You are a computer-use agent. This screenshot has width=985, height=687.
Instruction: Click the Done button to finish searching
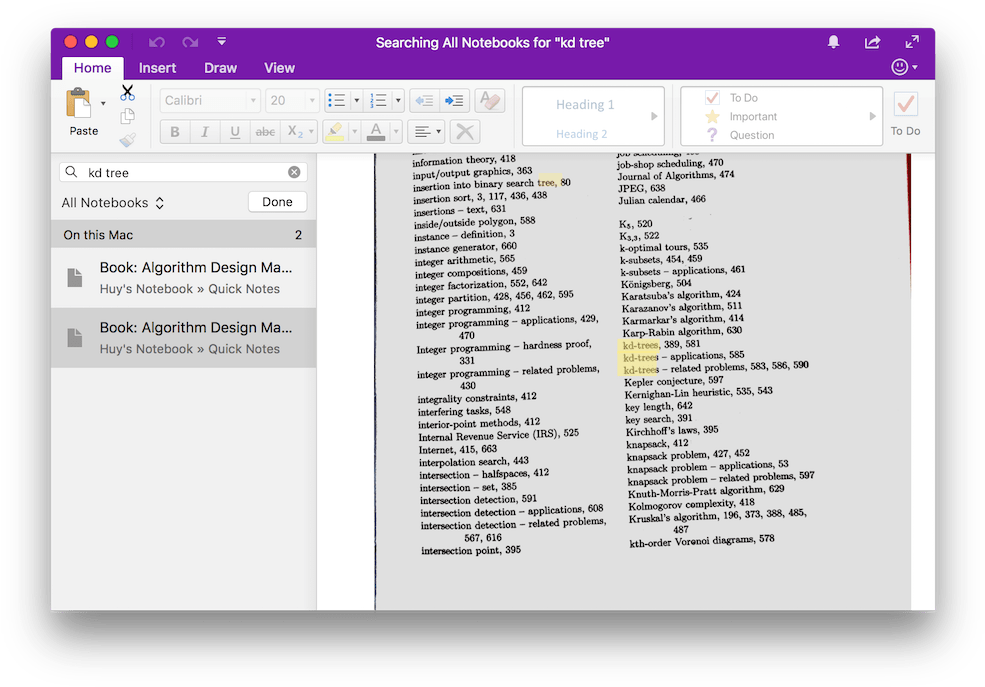point(277,201)
